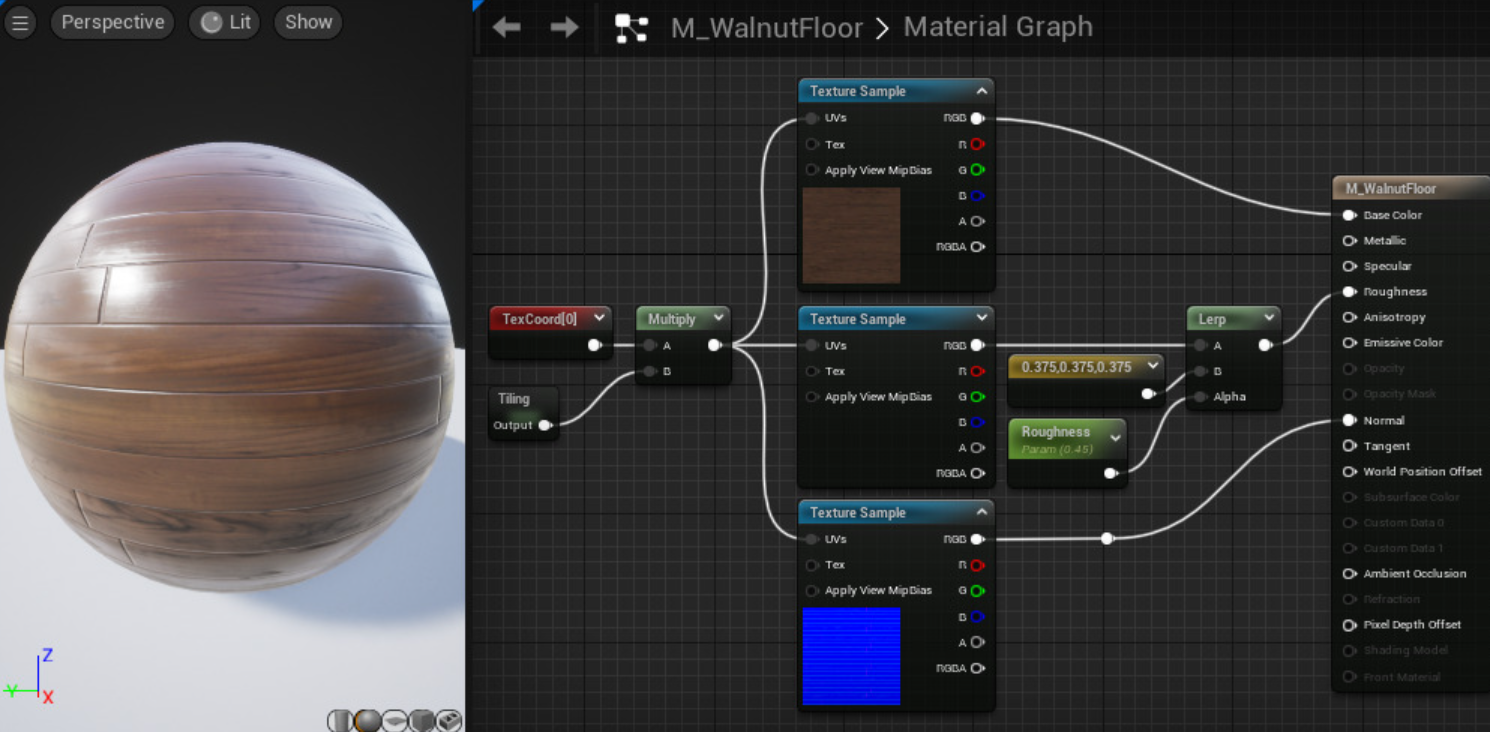Select Material Graph in the breadcrumb

click(998, 27)
